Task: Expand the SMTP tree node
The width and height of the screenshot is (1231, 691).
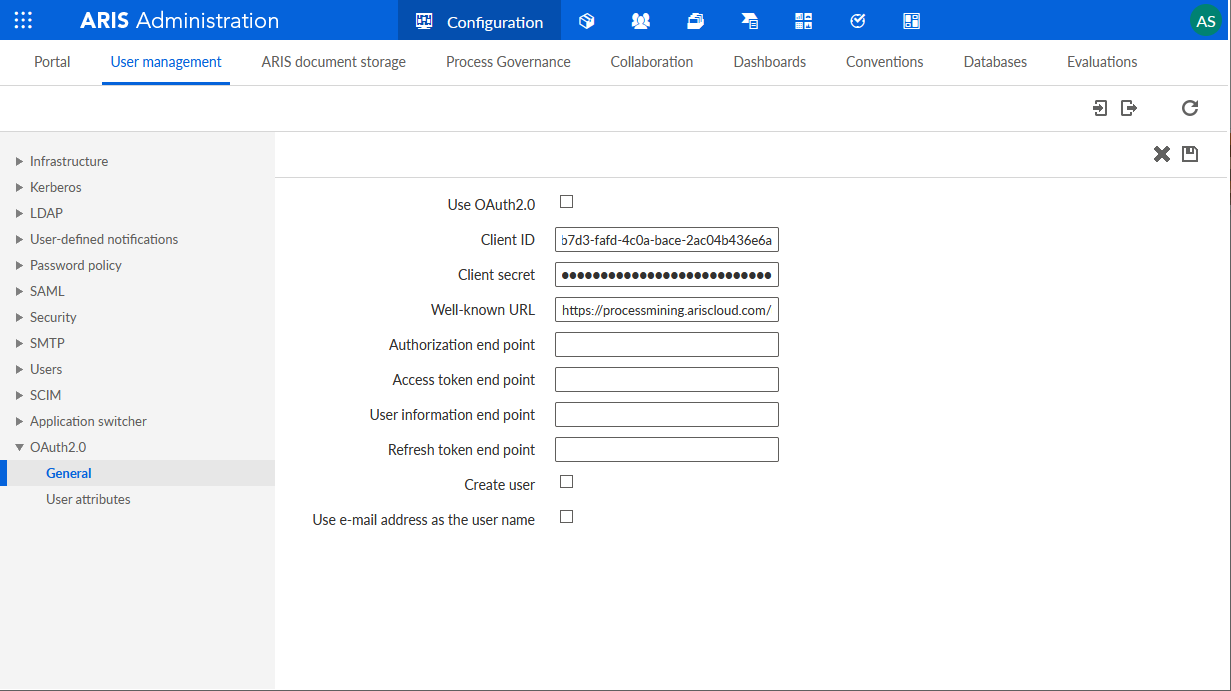Action: 19,343
